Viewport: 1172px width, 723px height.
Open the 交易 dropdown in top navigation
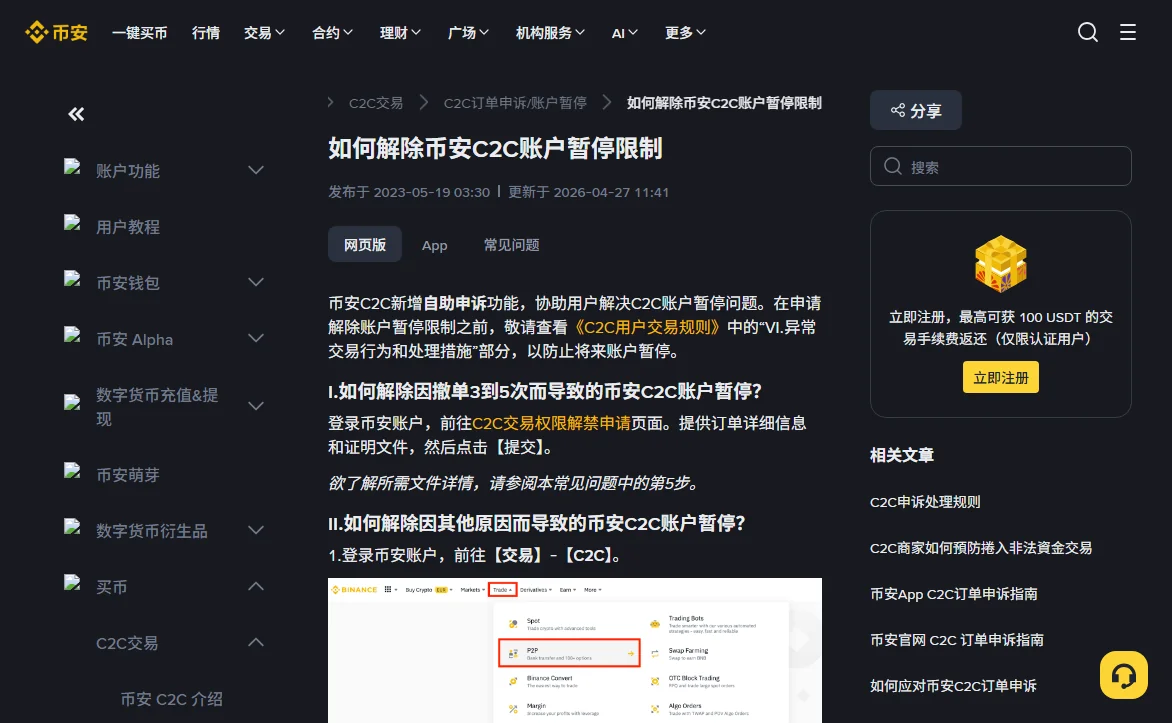pyautogui.click(x=265, y=33)
